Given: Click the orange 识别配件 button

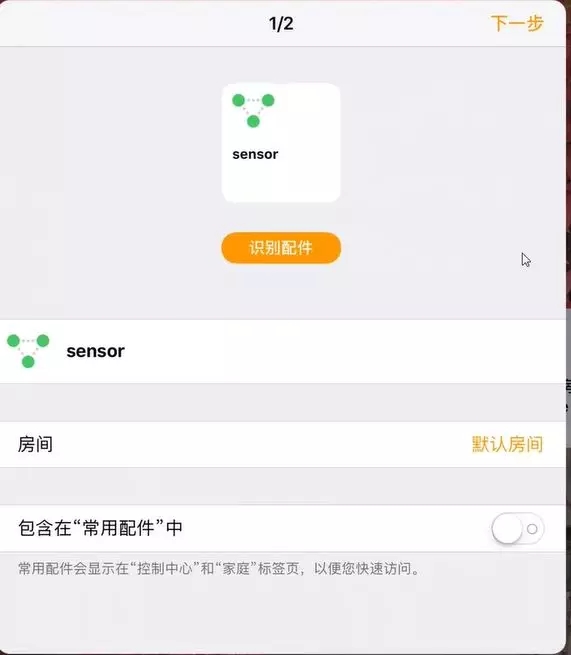Looking at the screenshot, I should (x=281, y=248).
